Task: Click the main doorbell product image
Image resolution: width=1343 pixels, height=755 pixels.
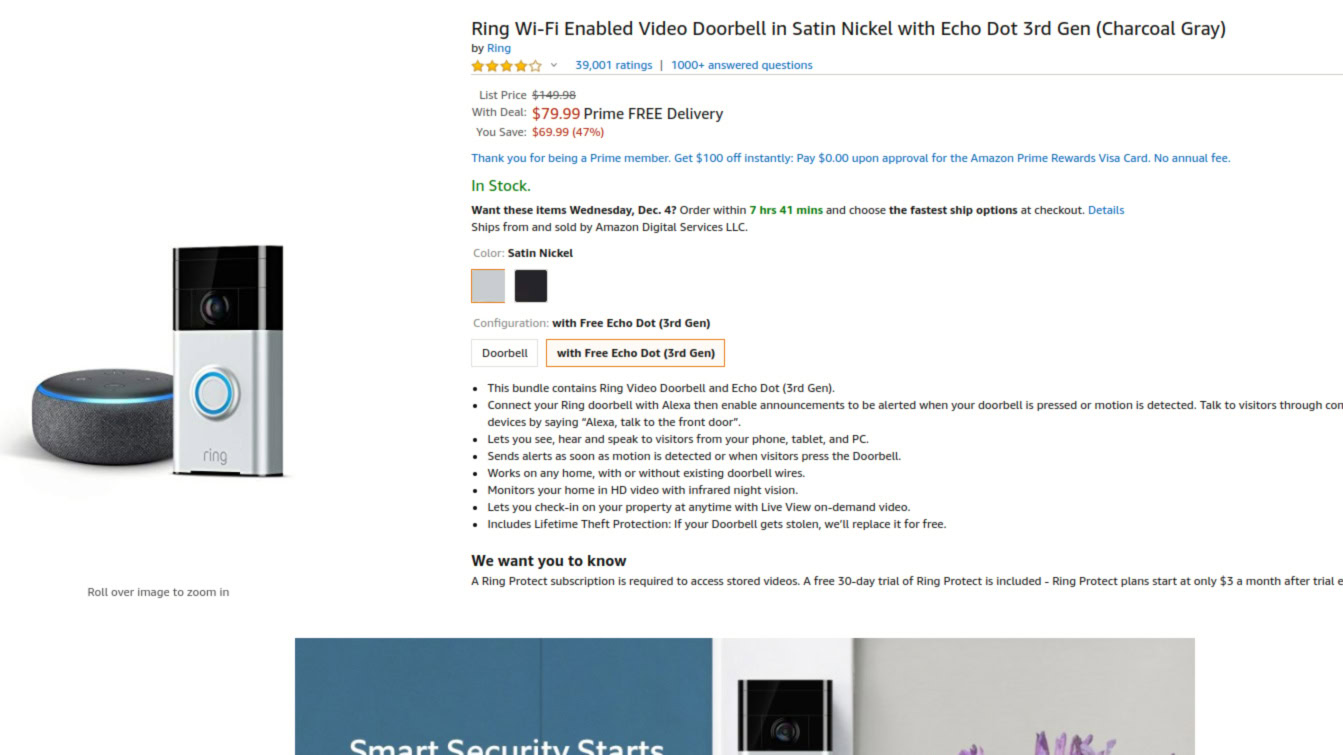Action: tap(228, 360)
